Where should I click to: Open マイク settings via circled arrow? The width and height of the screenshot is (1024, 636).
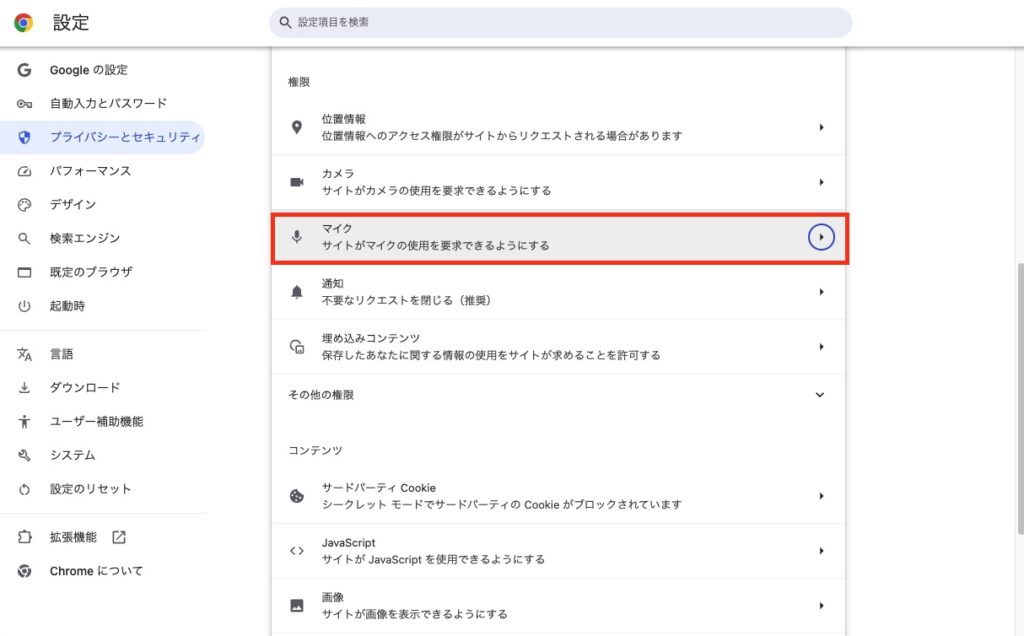(821, 237)
